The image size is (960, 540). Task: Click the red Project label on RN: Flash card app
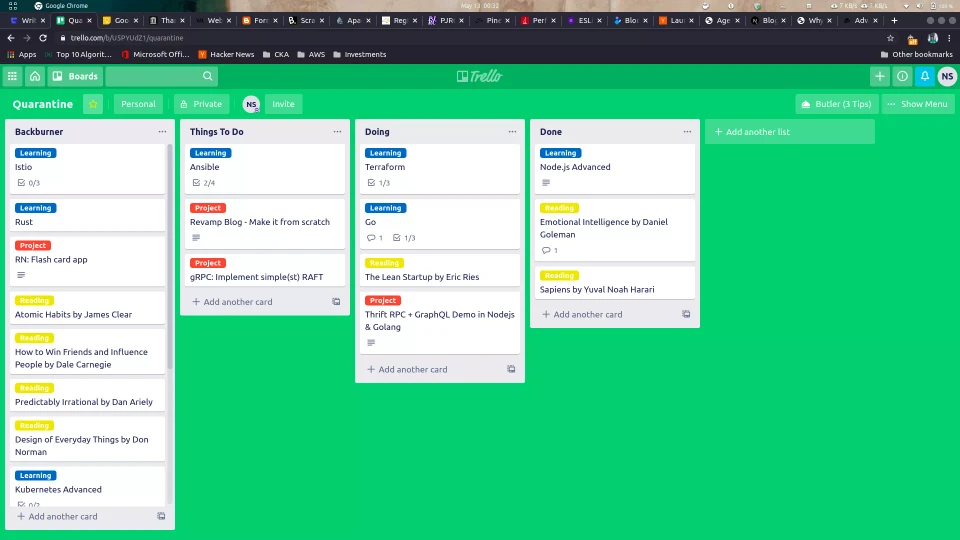point(33,246)
